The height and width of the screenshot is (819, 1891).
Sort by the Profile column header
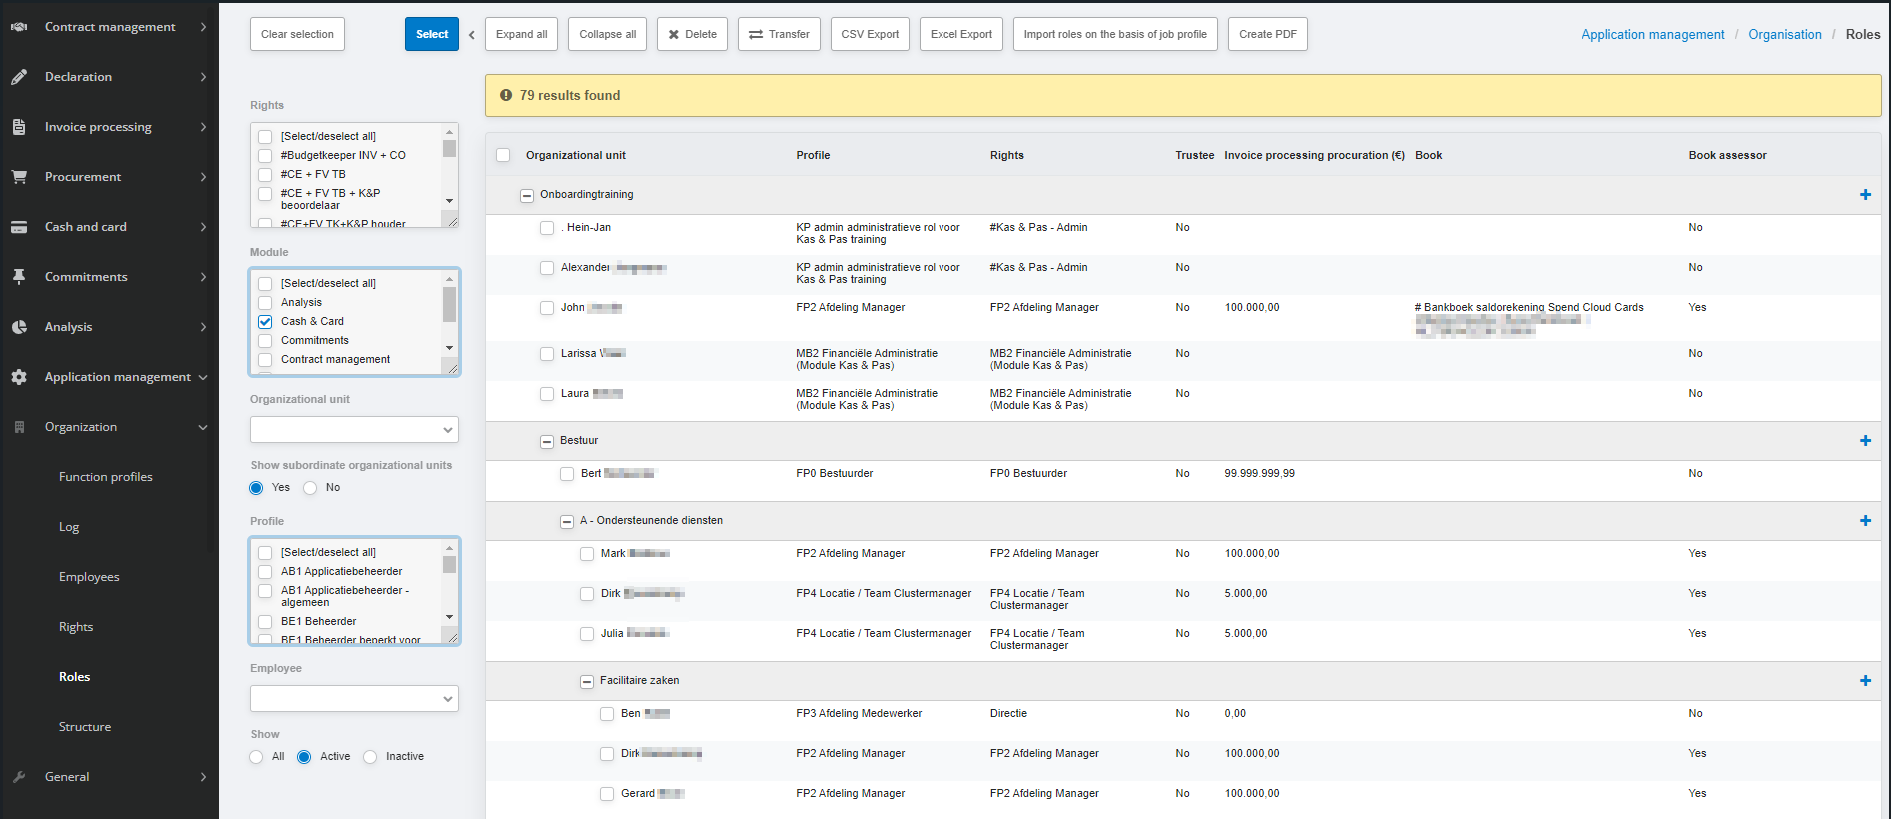coord(813,155)
